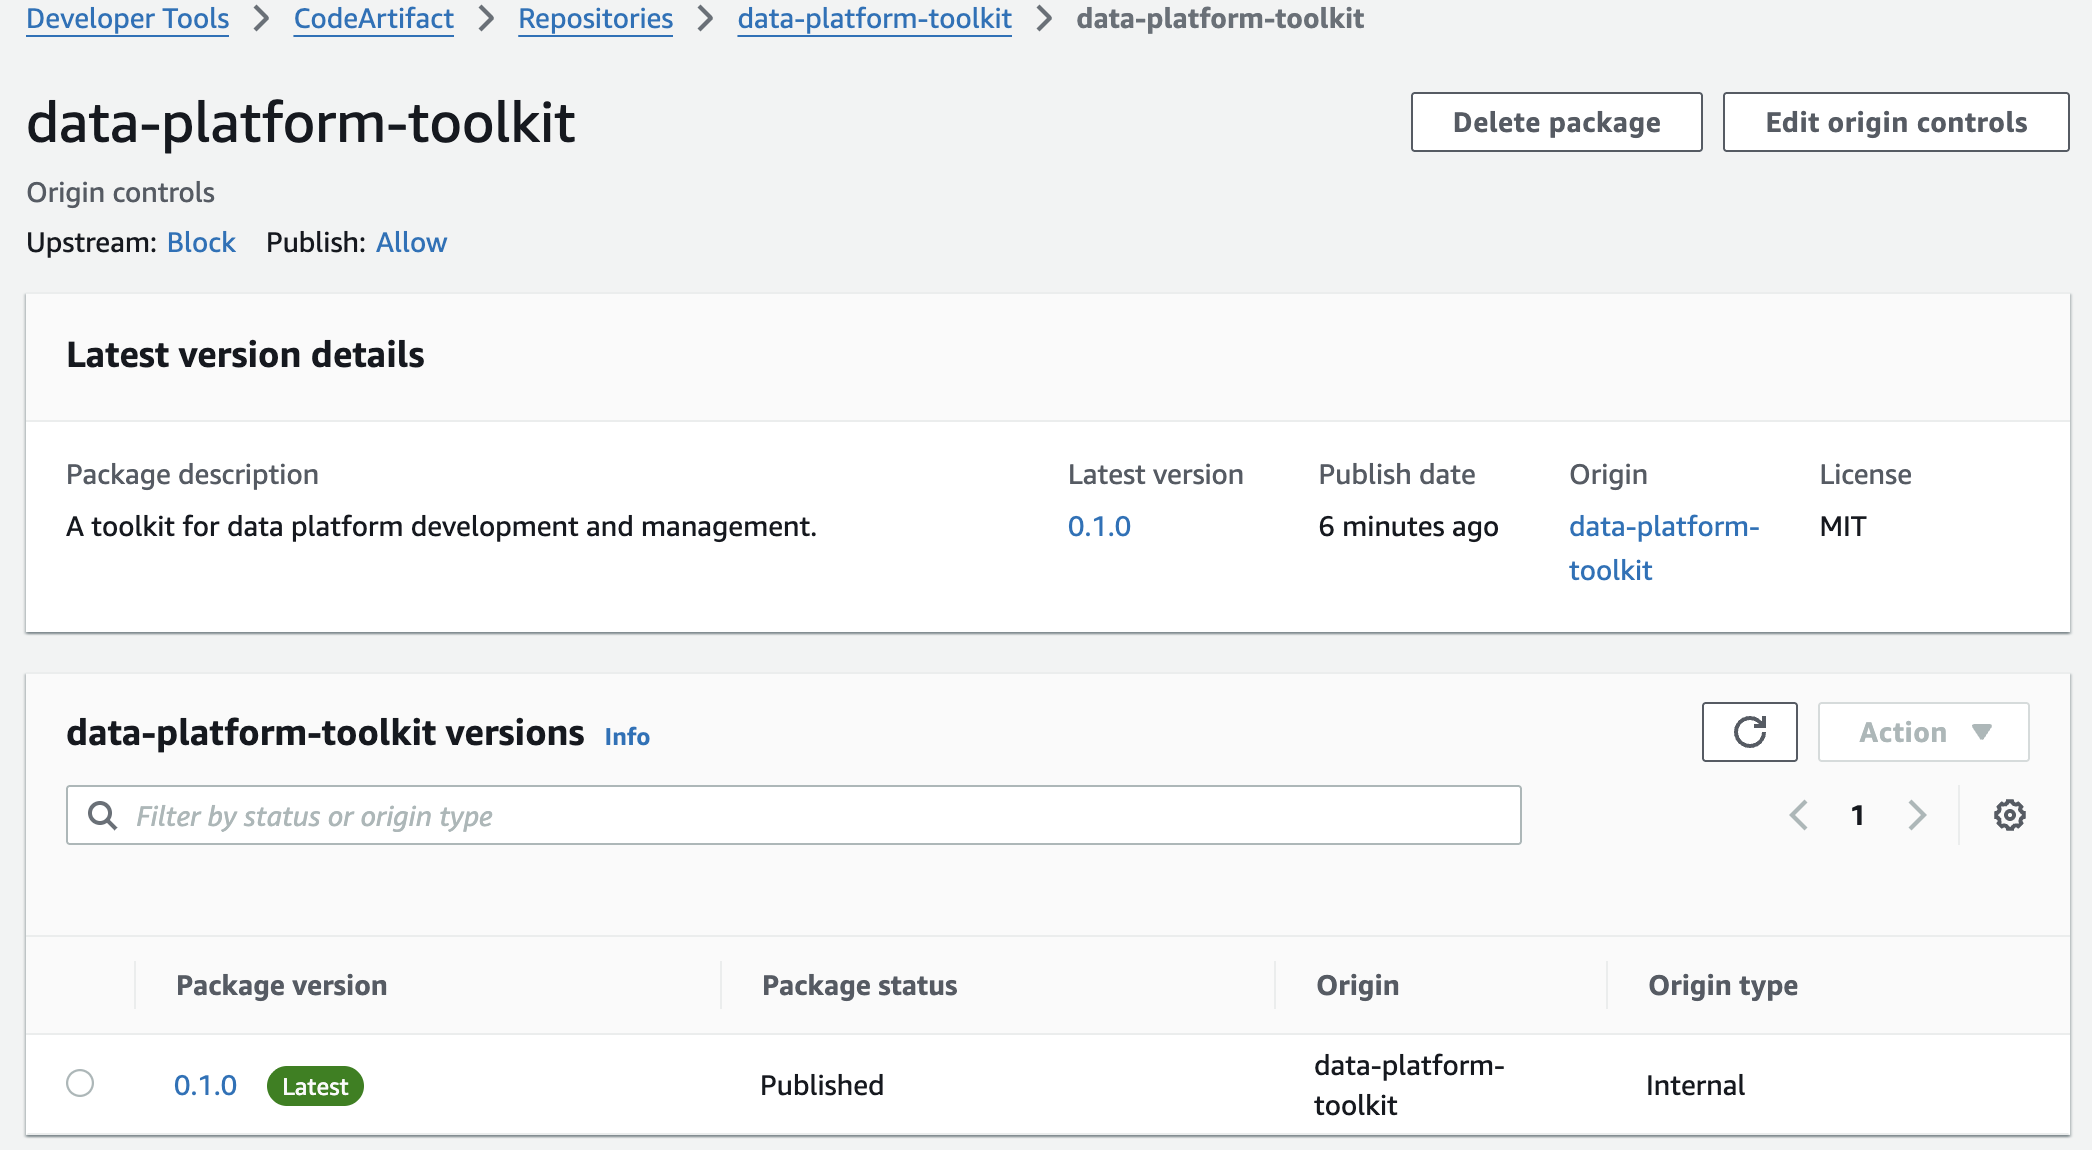
Task: Click the chevron separator after CodeArtifact breadcrumb
Action: 484,18
